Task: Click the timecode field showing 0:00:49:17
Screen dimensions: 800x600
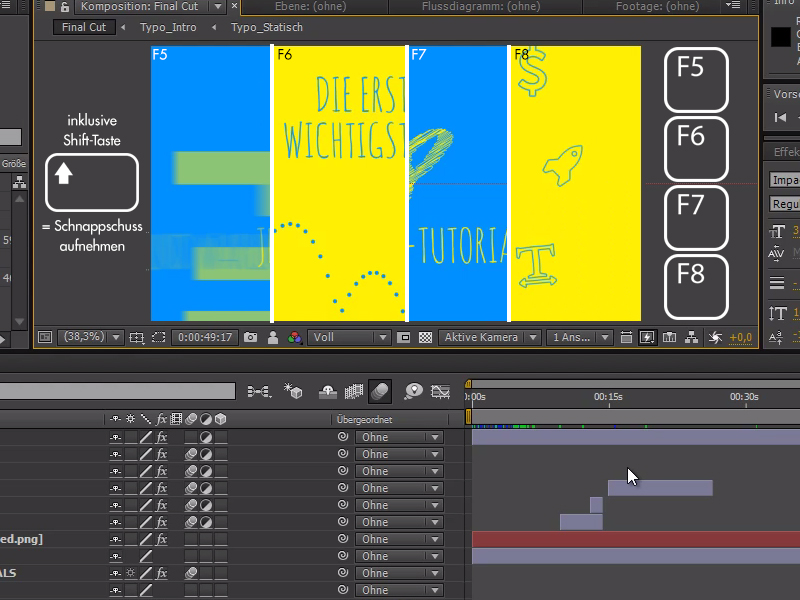Action: [x=208, y=337]
